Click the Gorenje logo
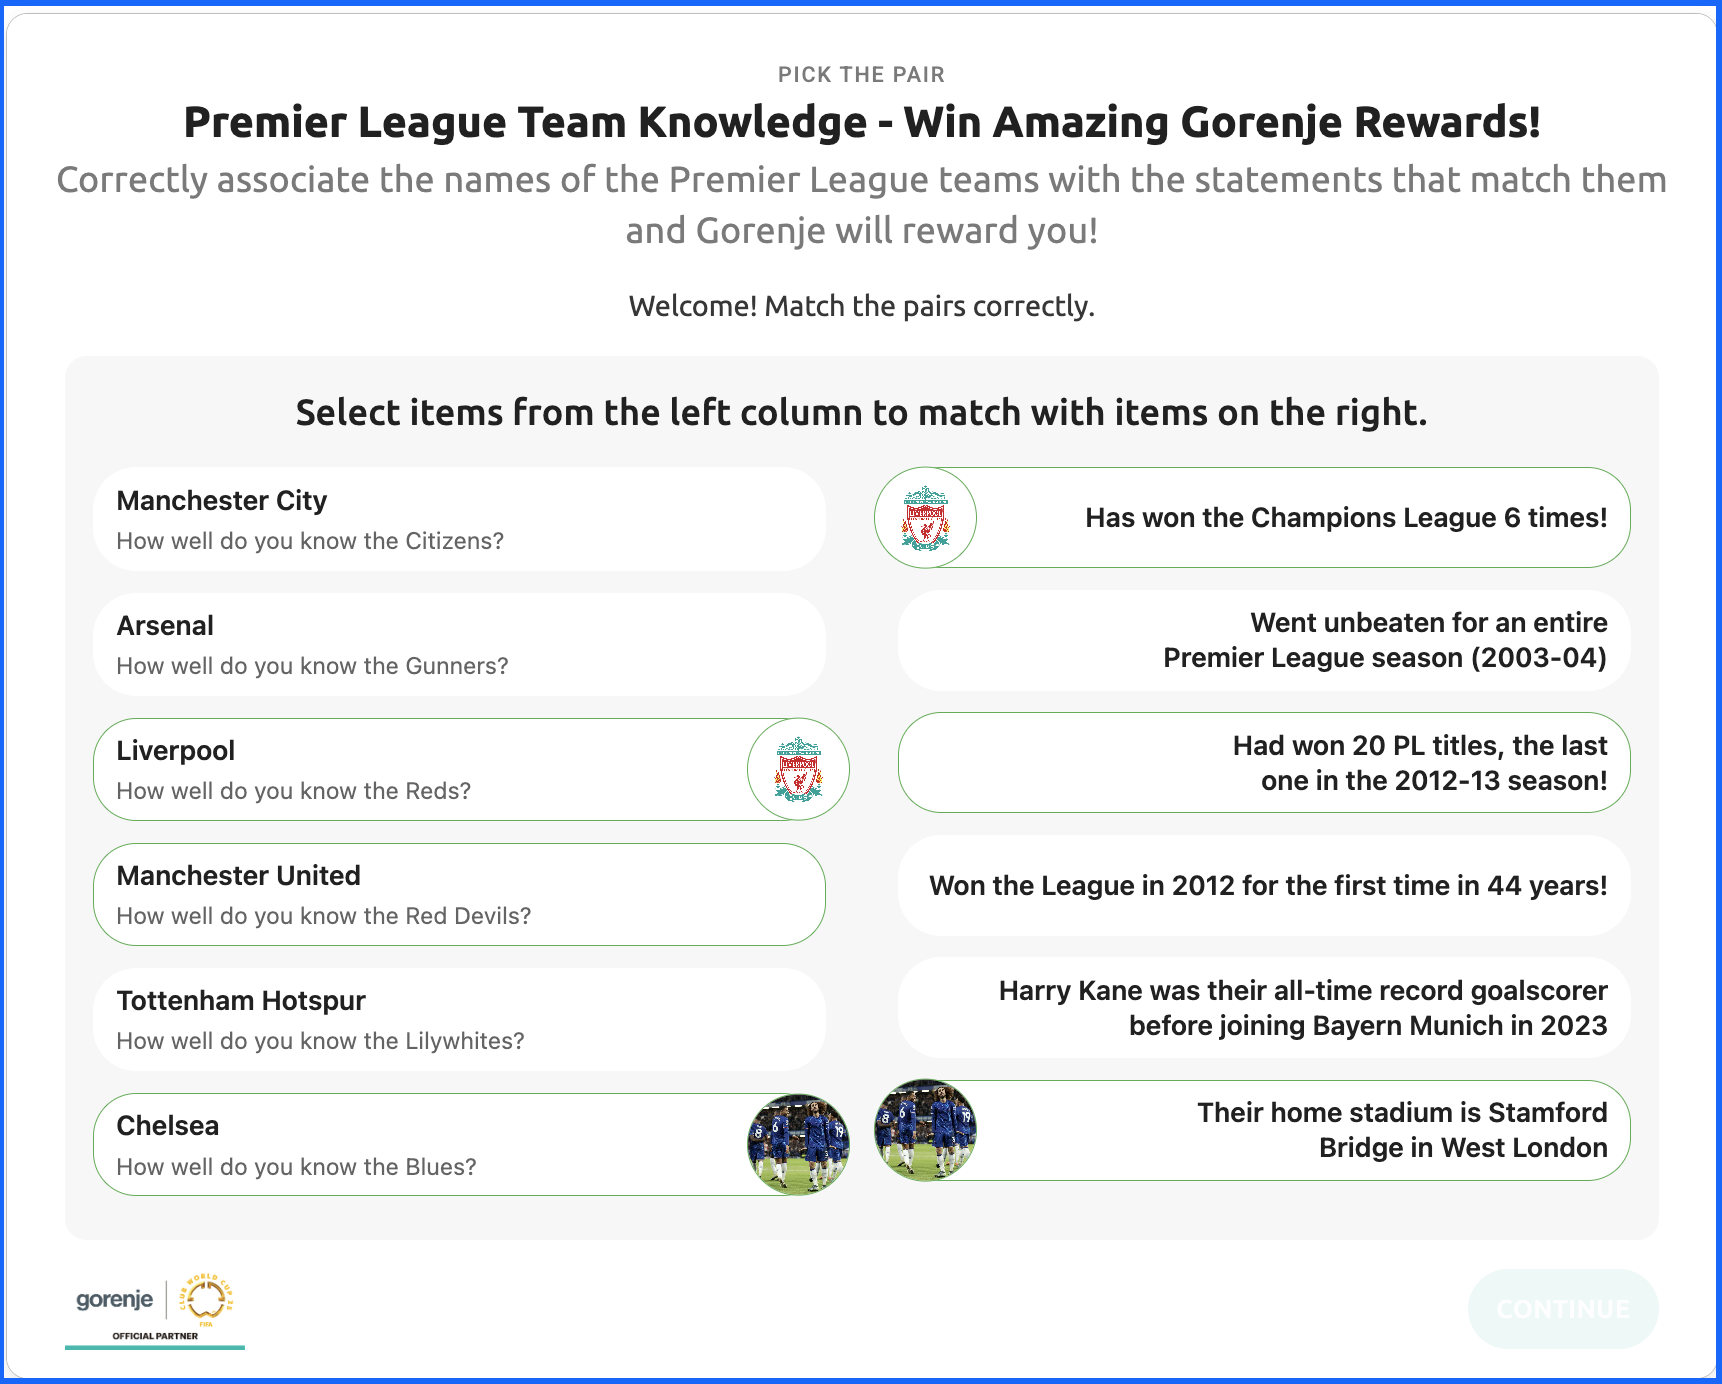Viewport: 1722px width, 1384px height. 115,1299
